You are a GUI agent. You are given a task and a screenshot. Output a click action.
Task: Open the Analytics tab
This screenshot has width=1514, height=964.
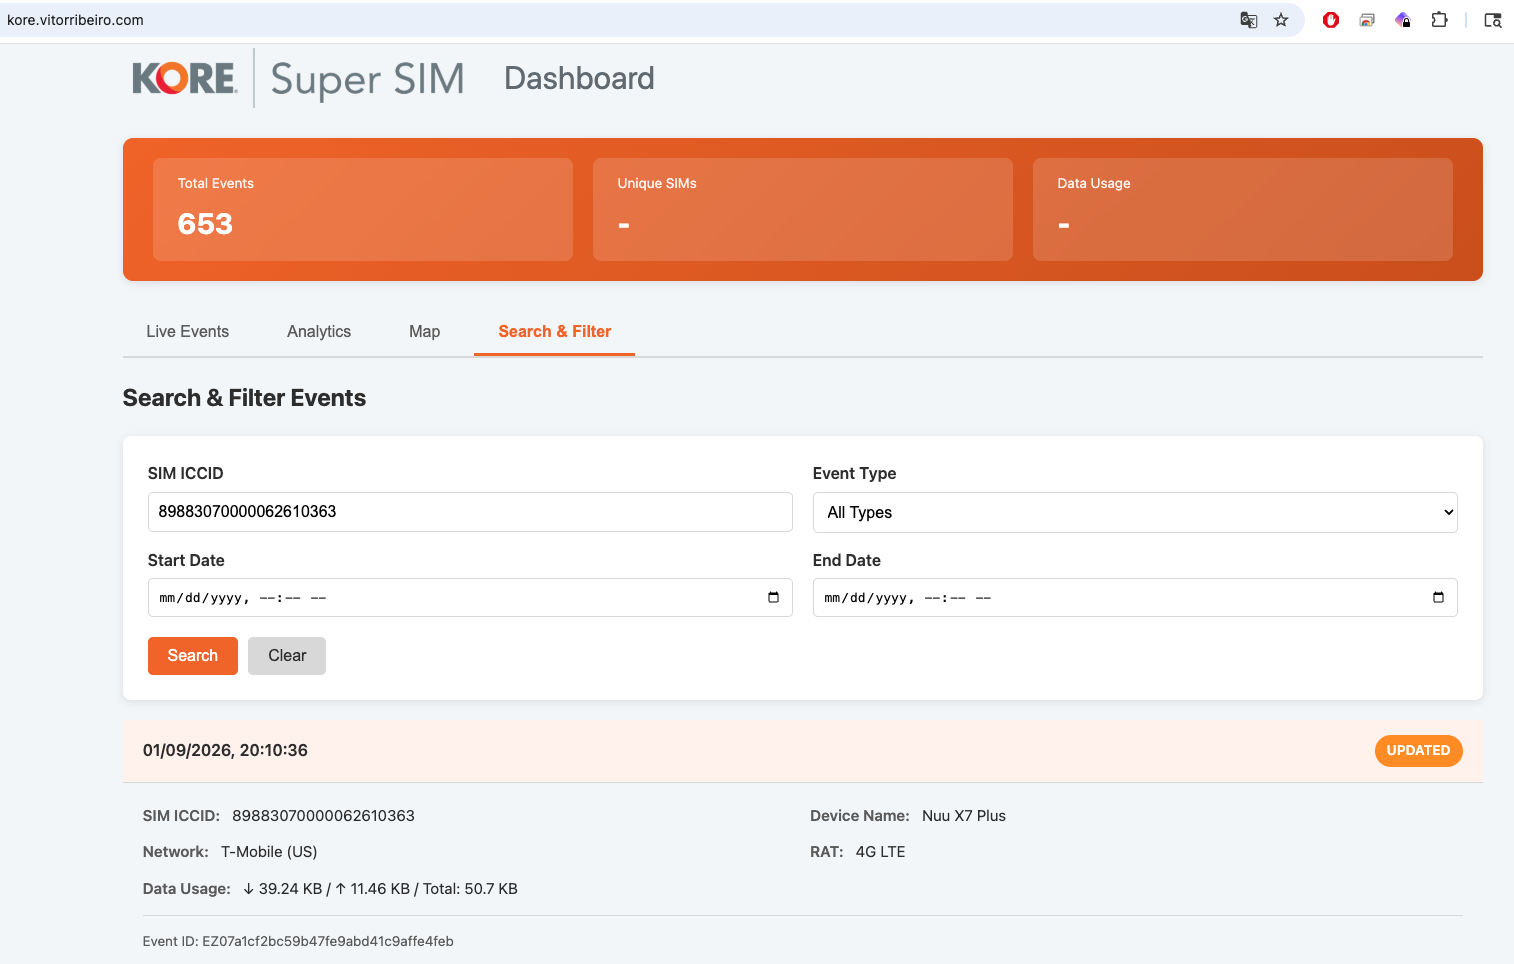[x=318, y=331]
